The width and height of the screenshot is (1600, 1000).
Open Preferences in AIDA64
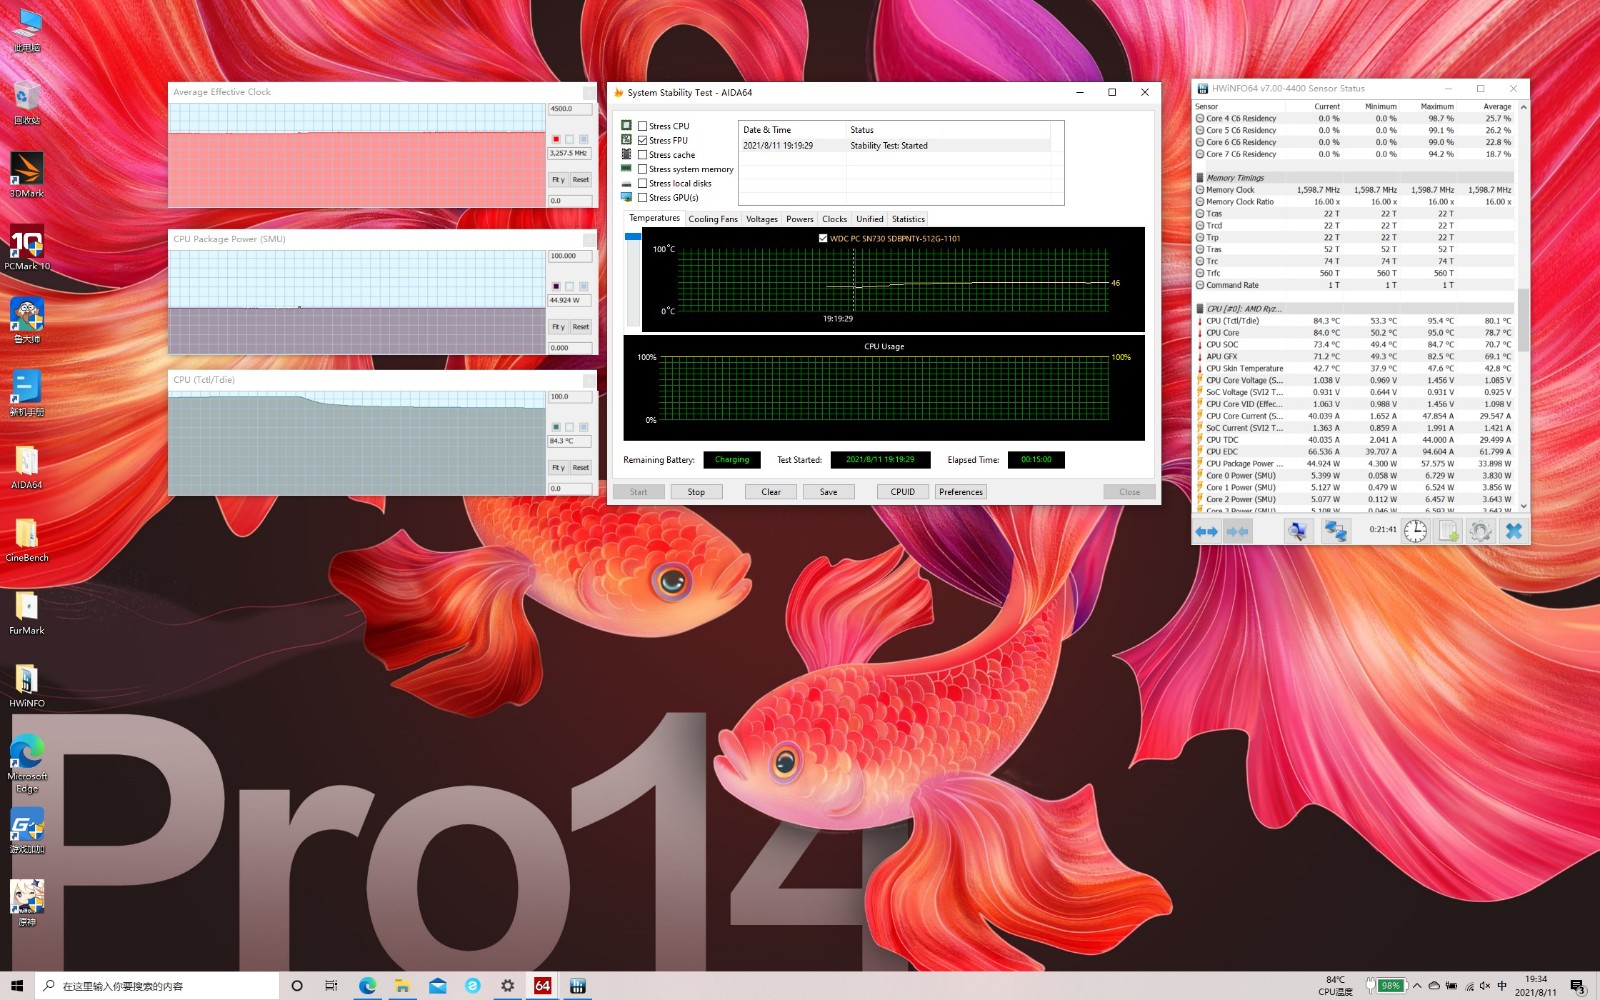(961, 492)
